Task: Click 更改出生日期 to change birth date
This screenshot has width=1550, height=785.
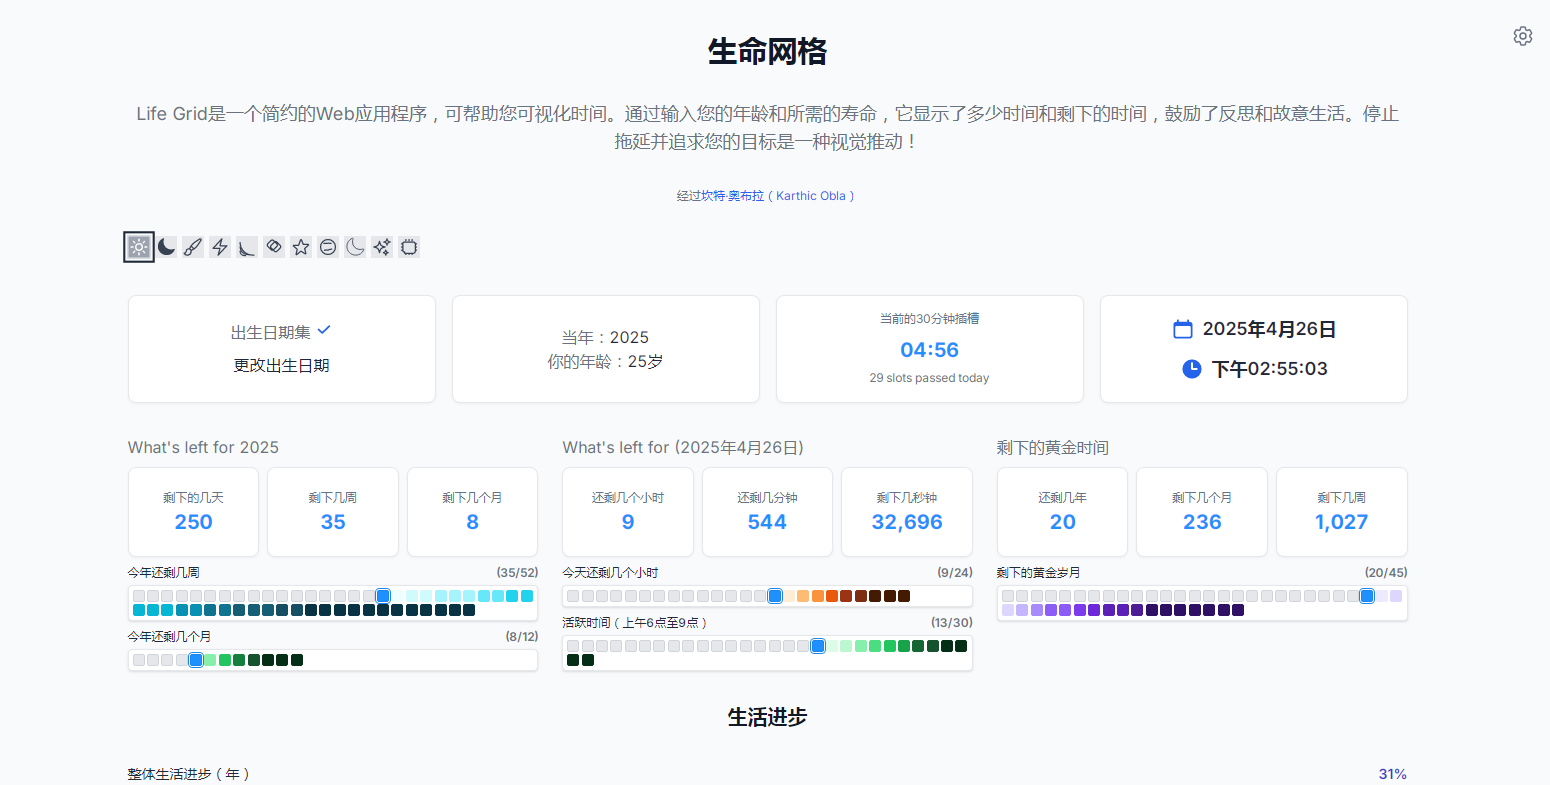Action: pyautogui.click(x=281, y=366)
